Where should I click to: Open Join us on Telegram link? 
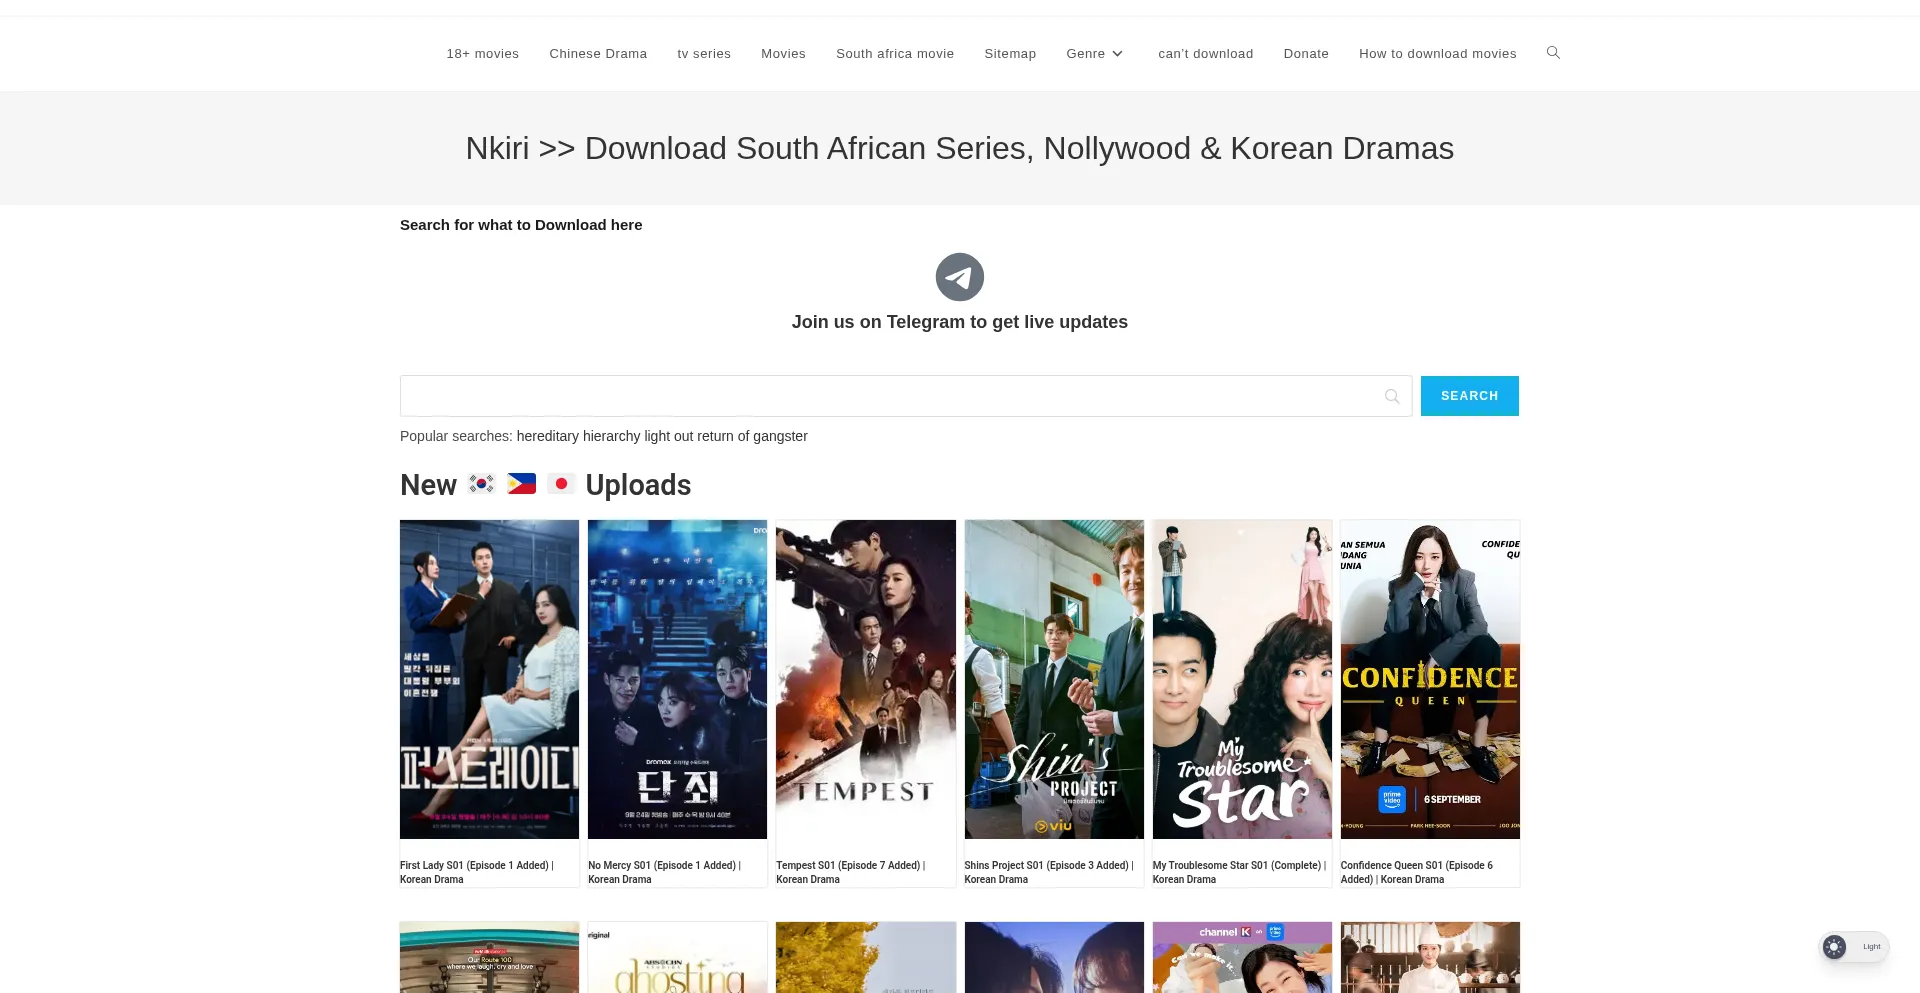[x=959, y=322]
